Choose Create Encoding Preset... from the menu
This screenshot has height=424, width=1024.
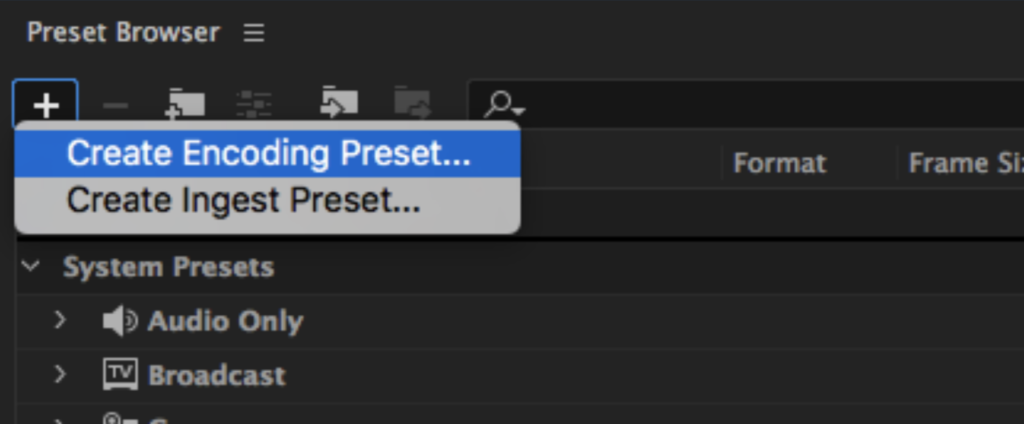click(x=268, y=154)
